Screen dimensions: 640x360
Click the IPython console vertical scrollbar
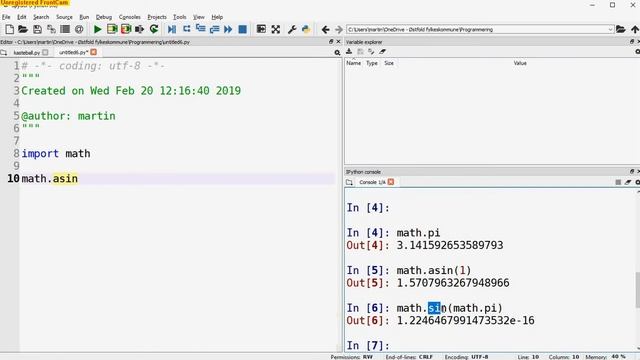click(638, 290)
